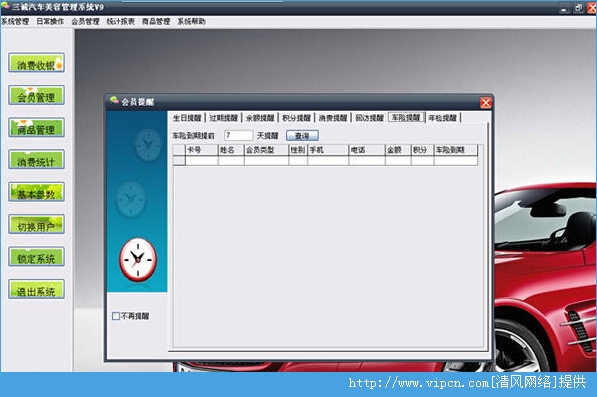Click the 电话 column header
This screenshot has width=597, height=397.
pos(367,150)
